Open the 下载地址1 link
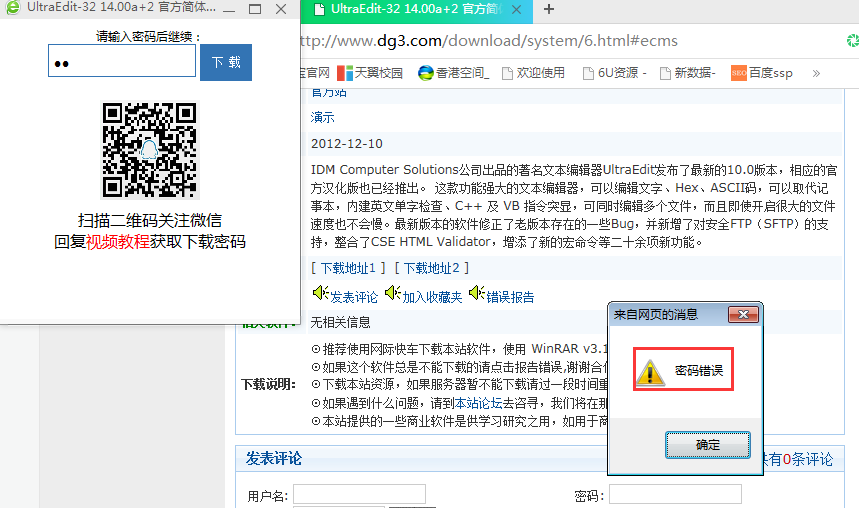 pos(348,268)
